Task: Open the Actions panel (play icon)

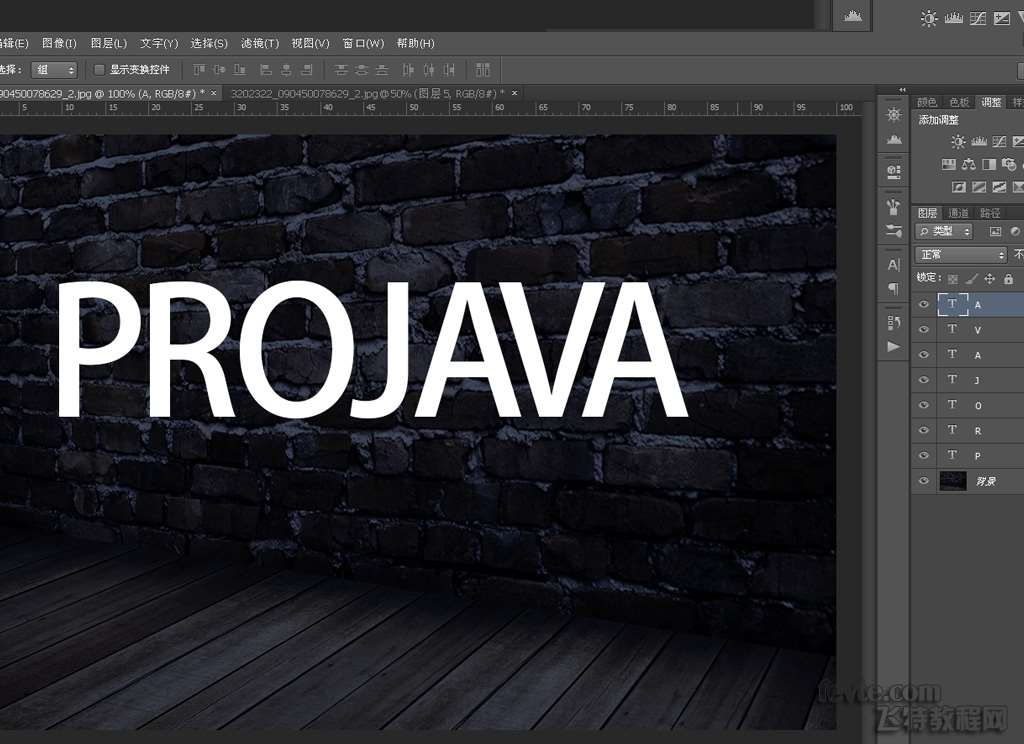Action: (893, 346)
